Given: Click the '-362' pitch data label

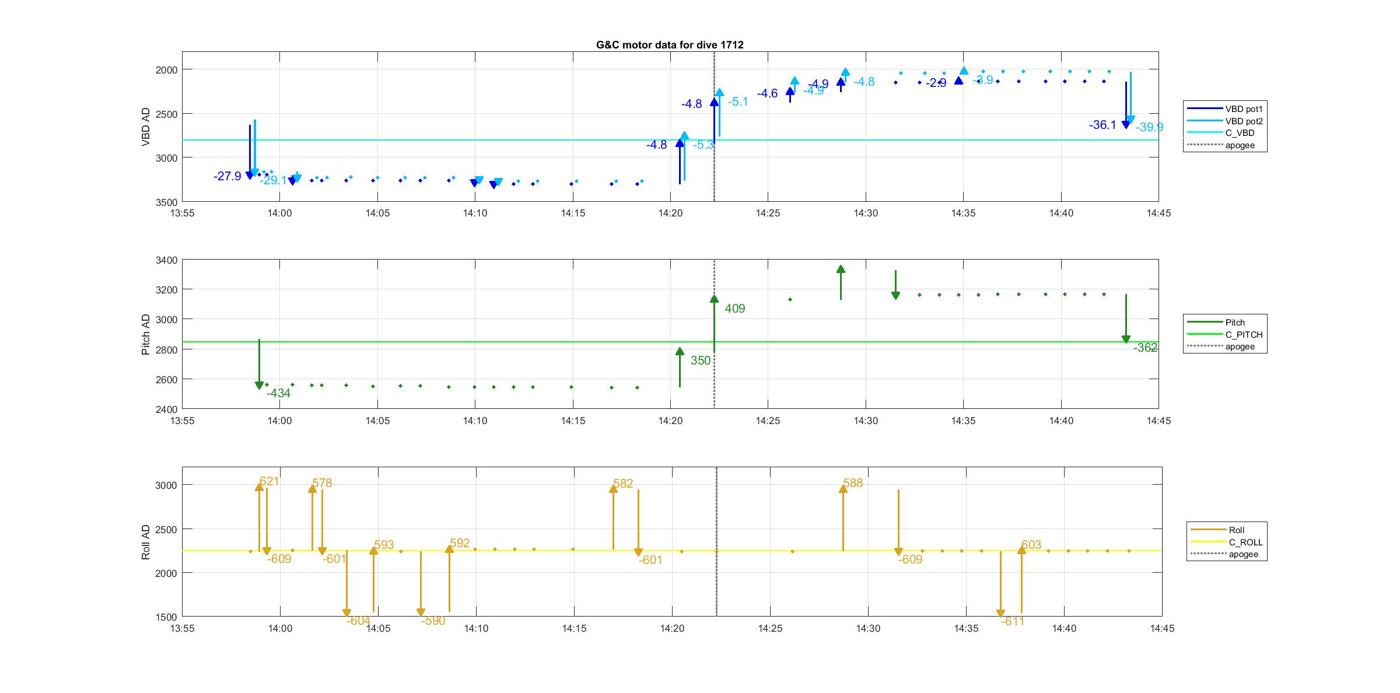Looking at the screenshot, I should 1146,348.
